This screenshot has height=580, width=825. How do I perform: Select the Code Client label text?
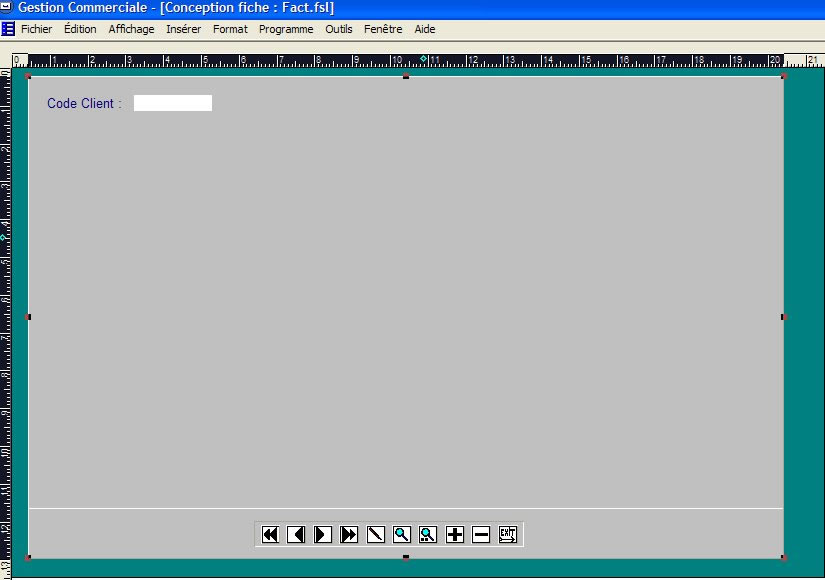pos(84,103)
